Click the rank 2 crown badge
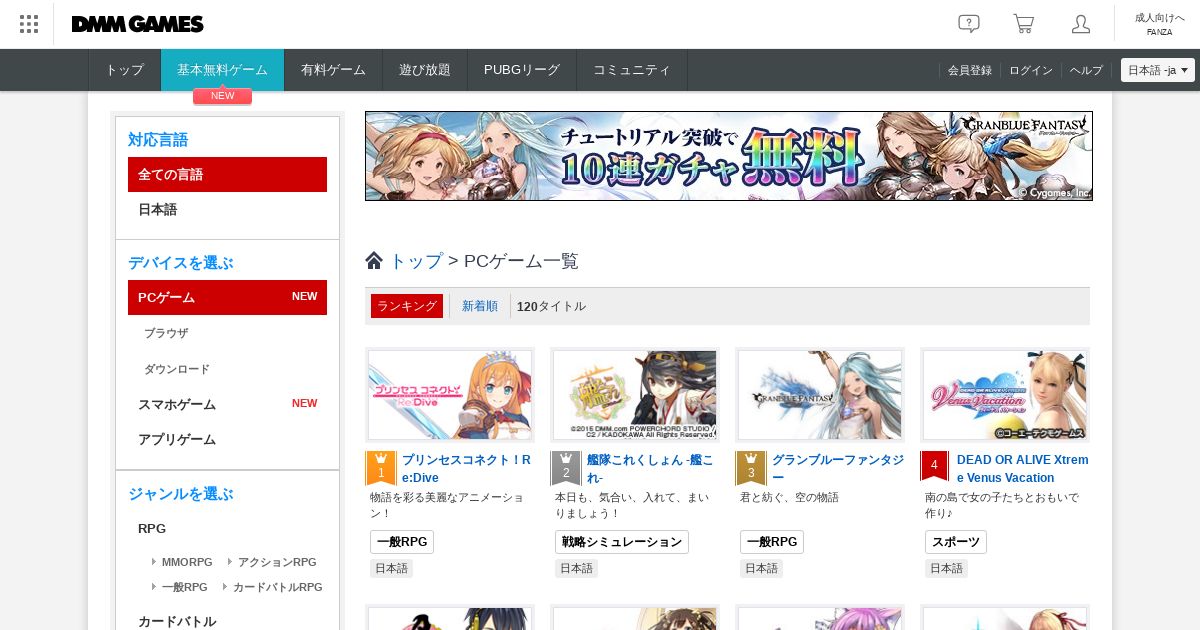Screen dimensions: 1200x630 click(x=566, y=467)
